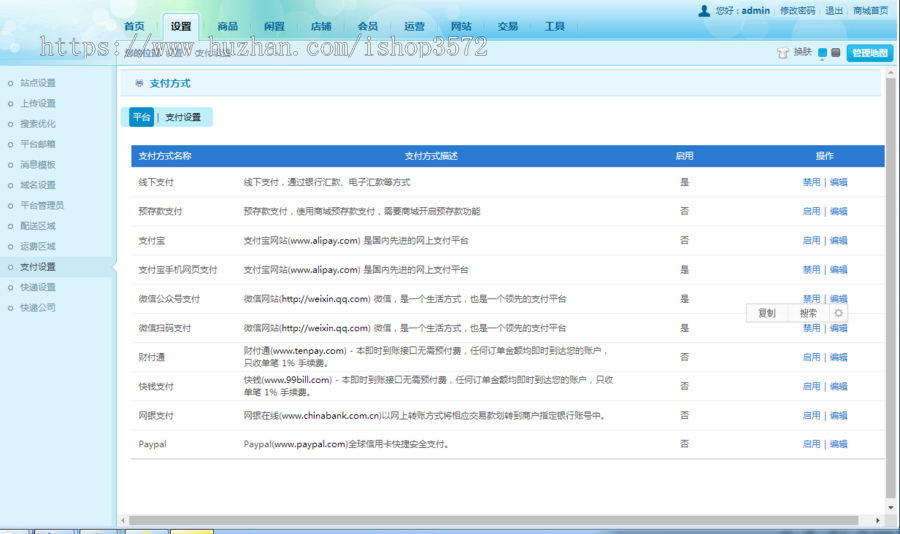
Task: Edit the 预存款支付 payment method
Action: [839, 211]
